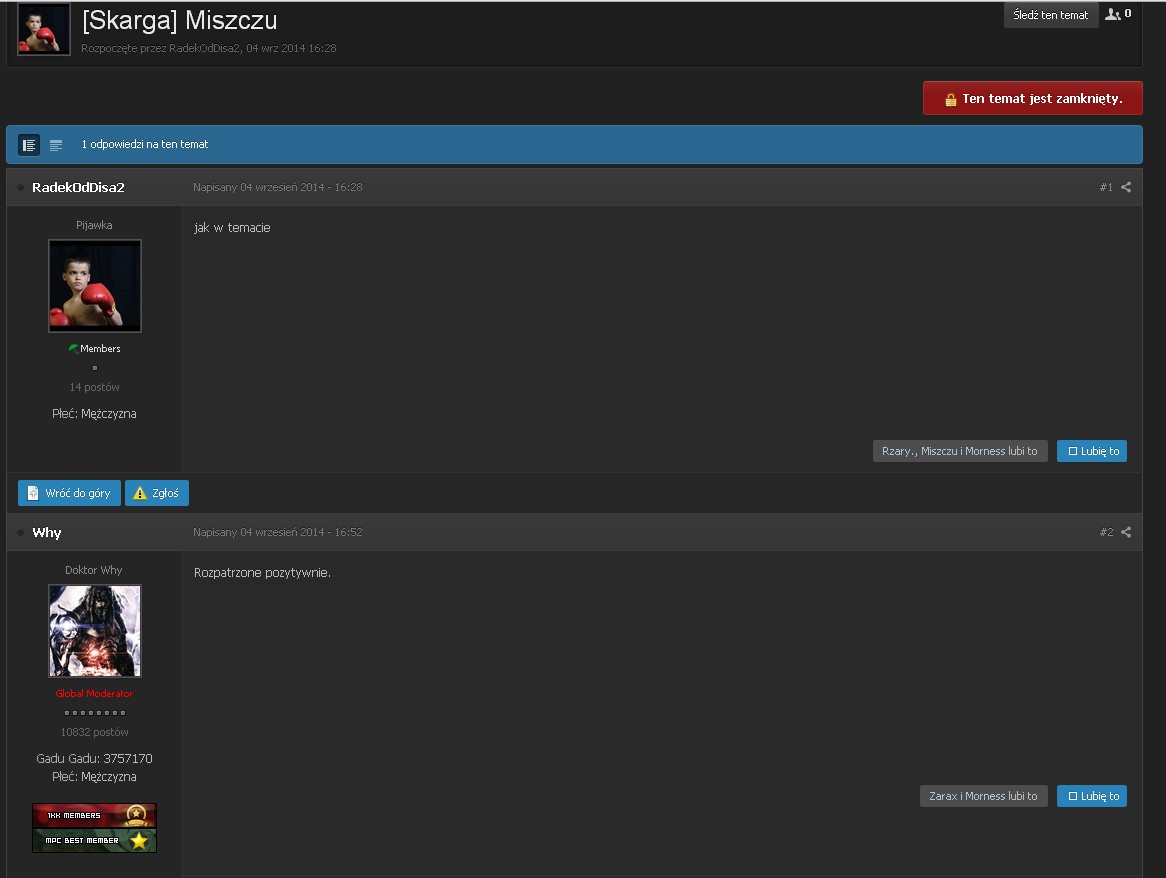Image resolution: width=1166 pixels, height=878 pixels.
Task: Show who likes post #2 (Zarax i Morness)
Action: 983,796
